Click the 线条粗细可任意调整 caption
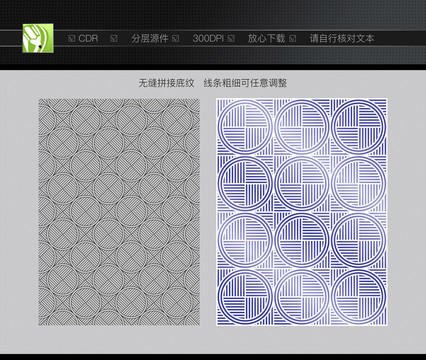 tap(245, 83)
